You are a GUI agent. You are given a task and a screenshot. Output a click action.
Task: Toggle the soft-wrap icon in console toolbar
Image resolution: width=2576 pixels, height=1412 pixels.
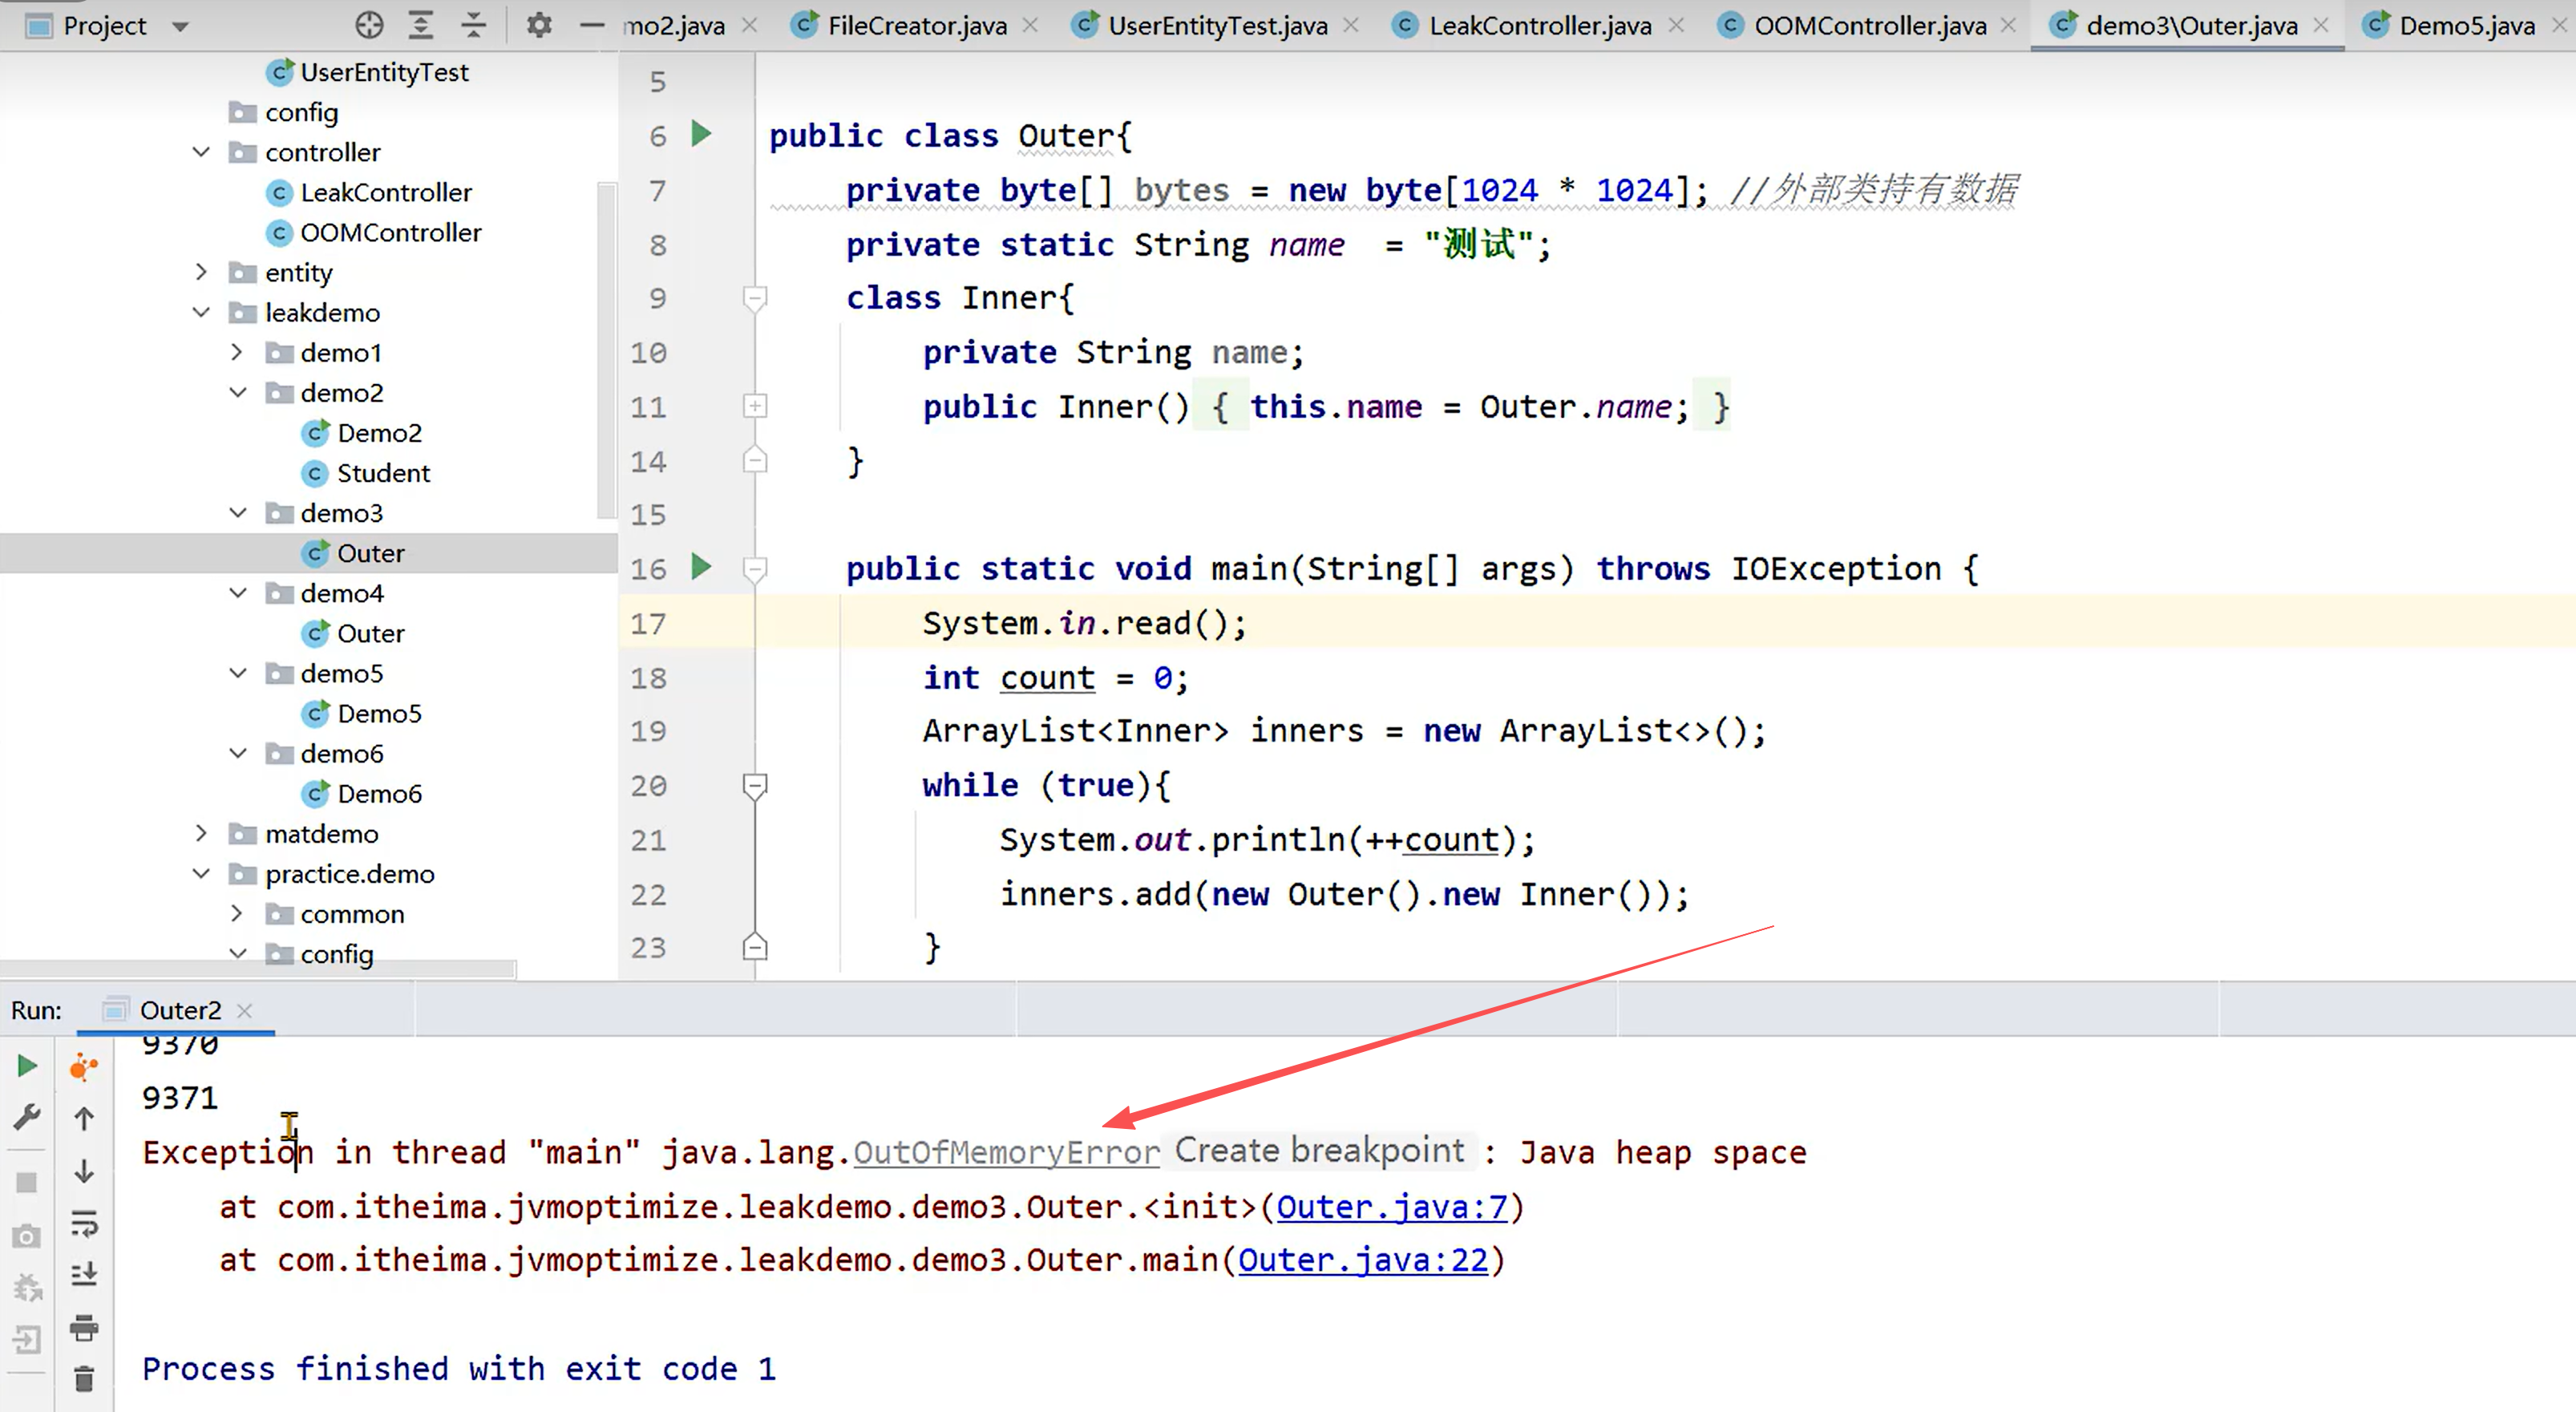tap(84, 1222)
